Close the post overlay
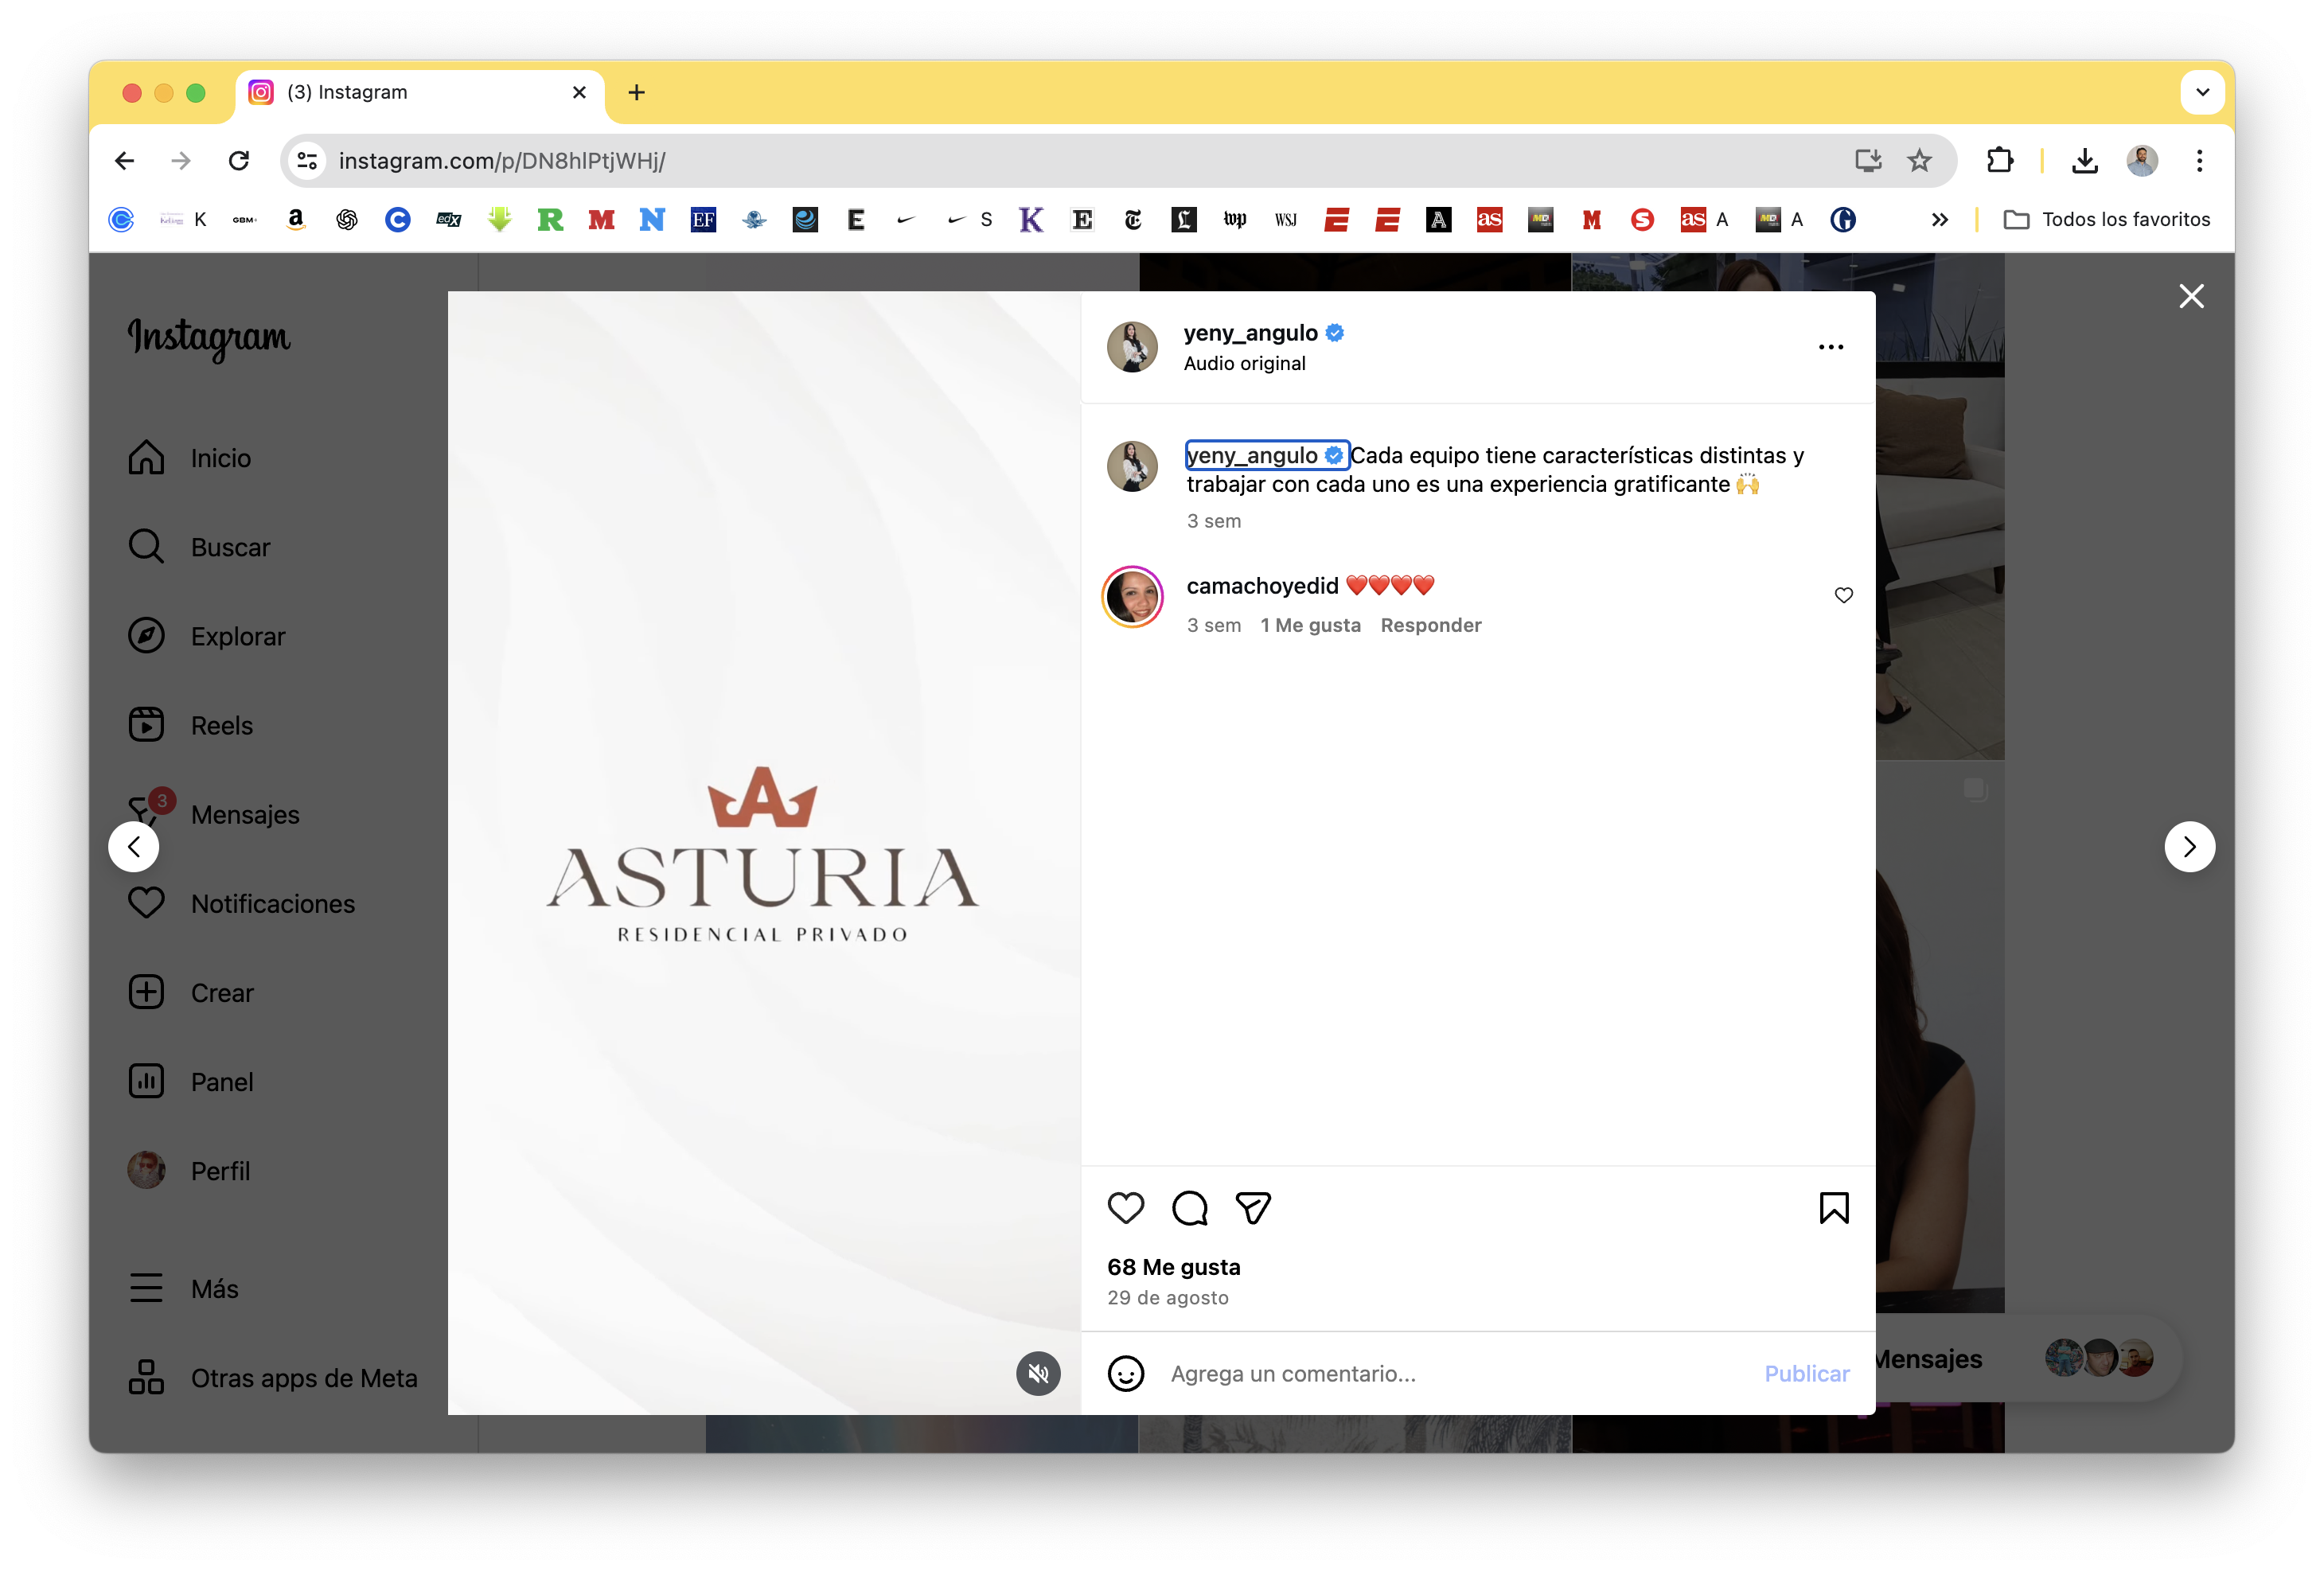 click(x=2191, y=296)
